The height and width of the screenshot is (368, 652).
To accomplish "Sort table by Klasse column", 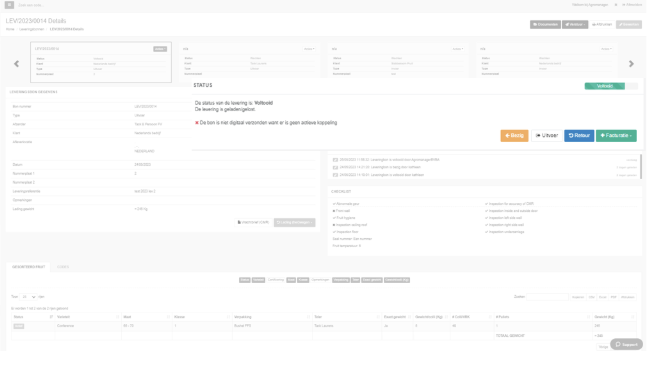I will 202,317.
